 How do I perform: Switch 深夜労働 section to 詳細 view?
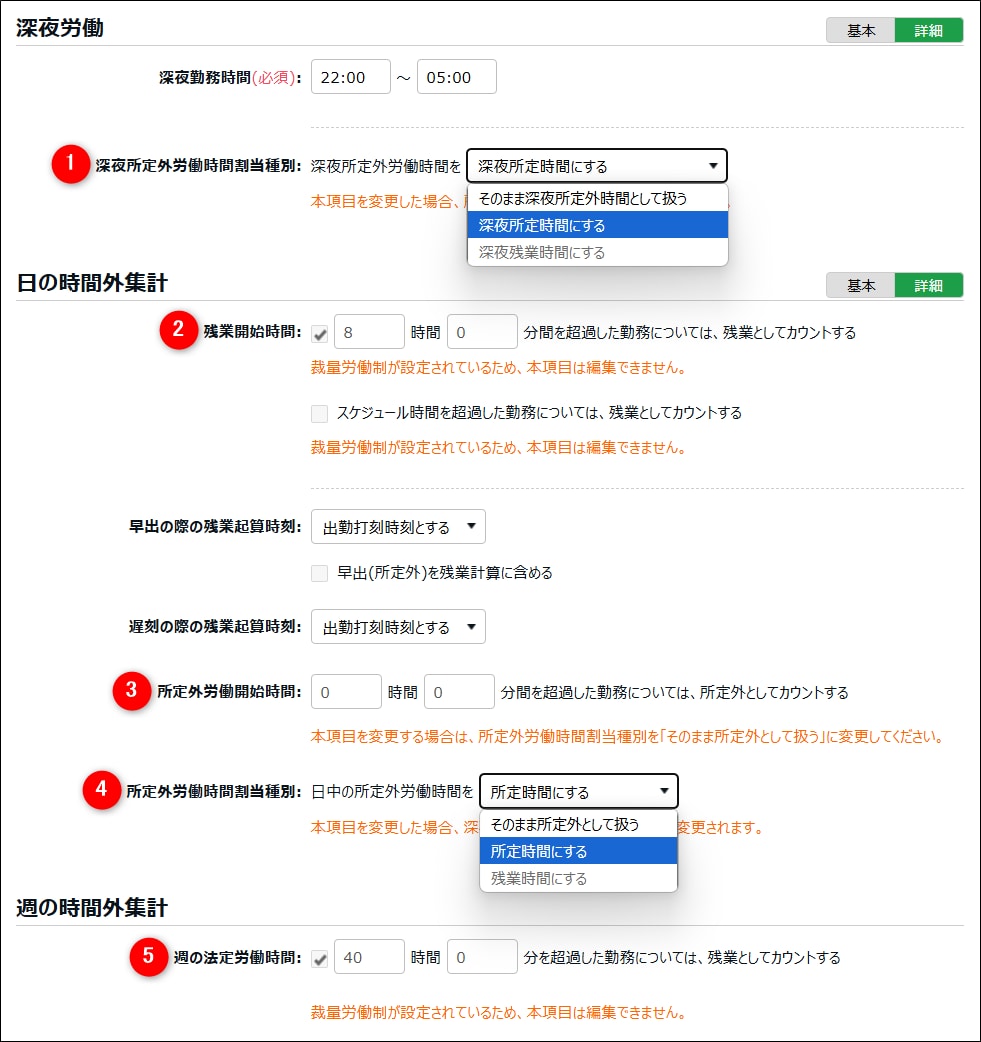click(928, 31)
